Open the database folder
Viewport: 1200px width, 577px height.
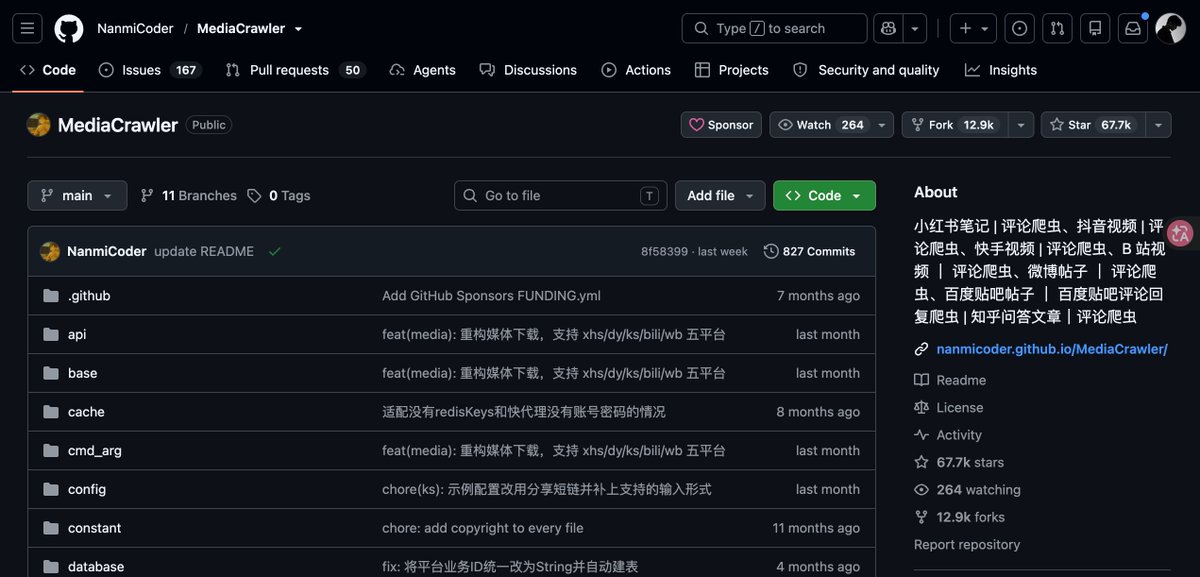click(96, 566)
